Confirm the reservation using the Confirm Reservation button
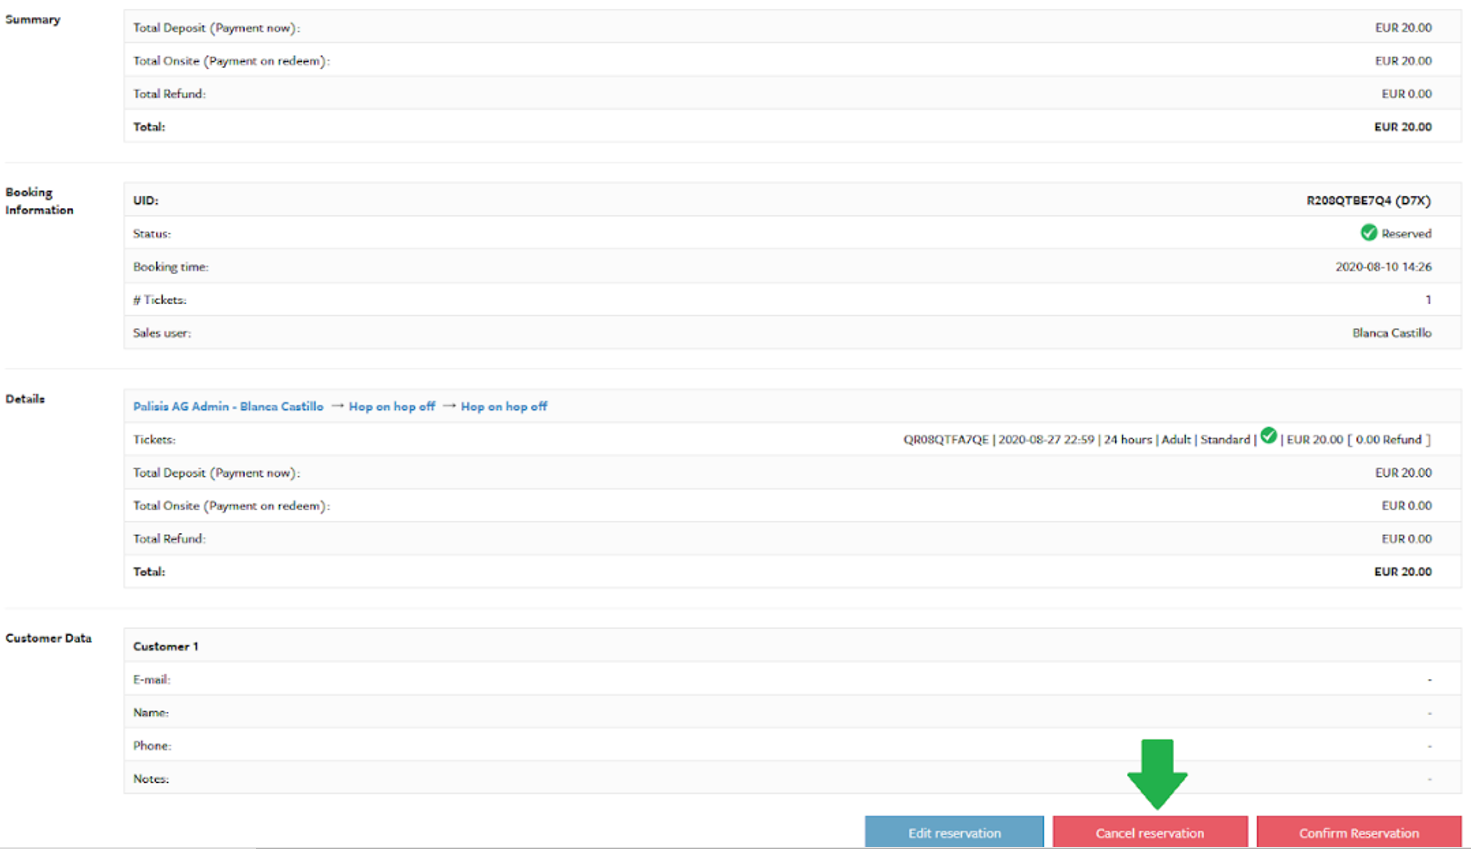1471x849 pixels. point(1358,832)
